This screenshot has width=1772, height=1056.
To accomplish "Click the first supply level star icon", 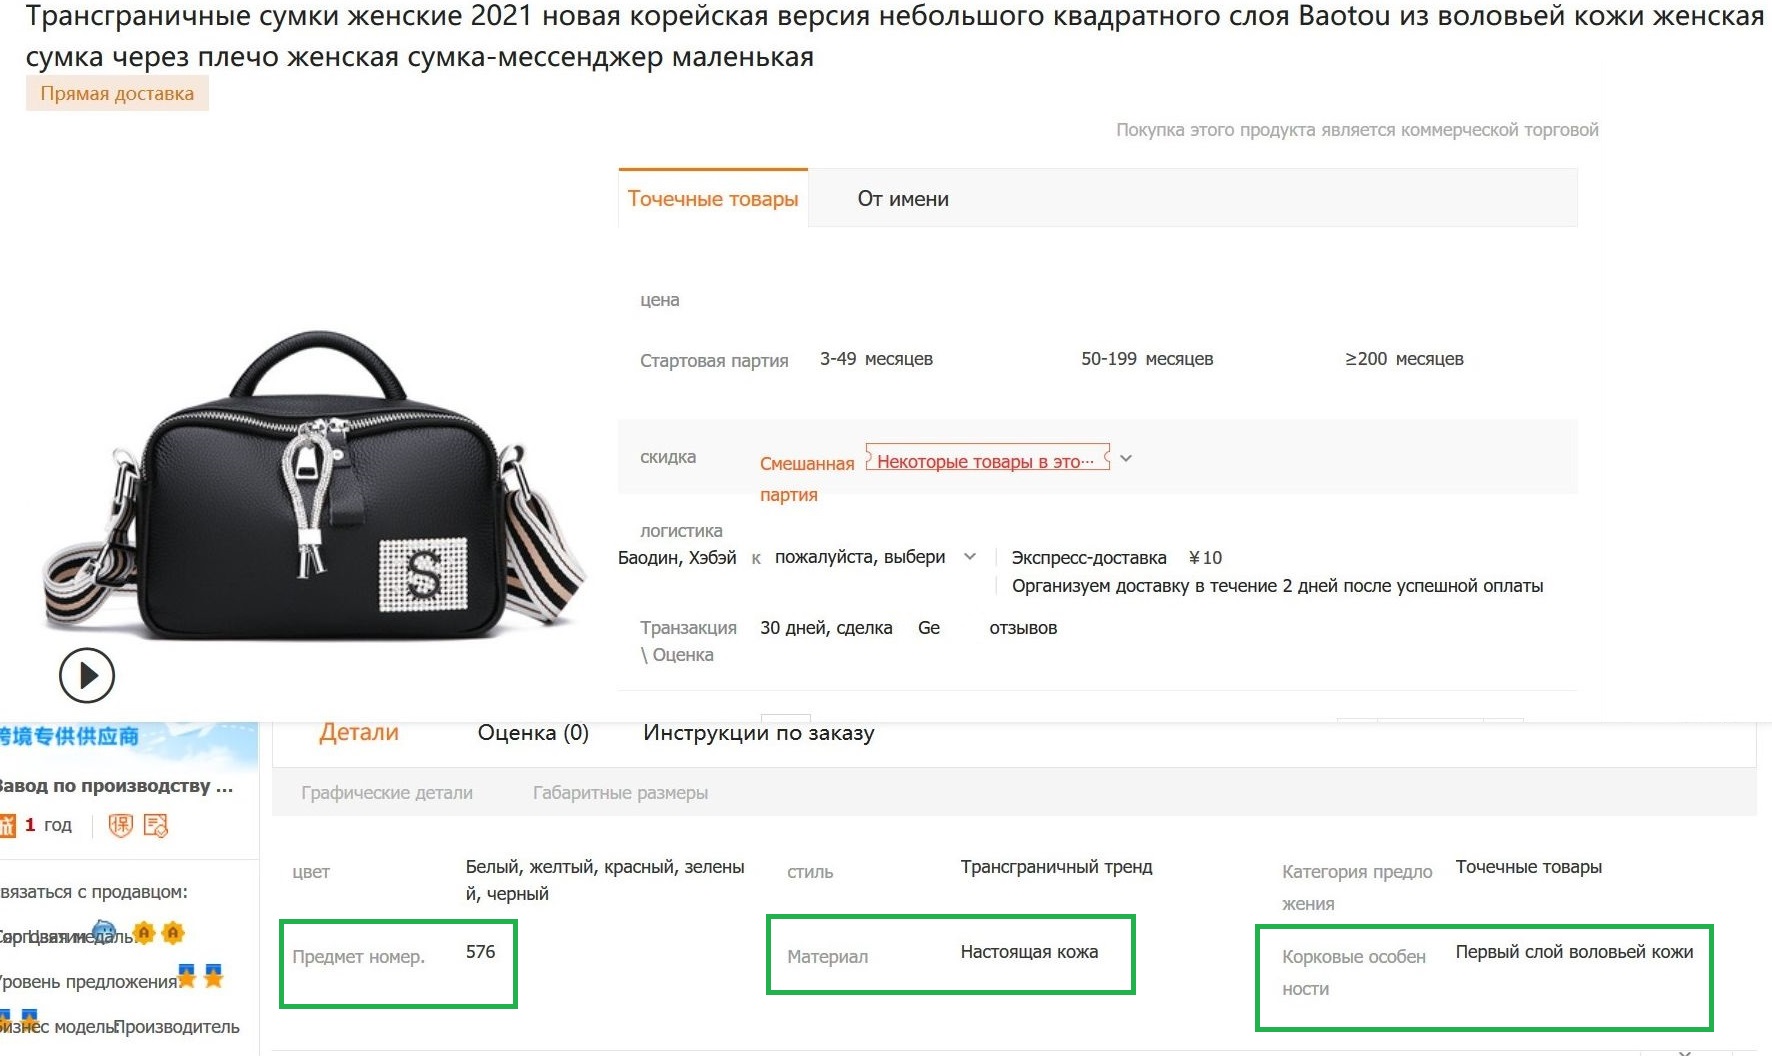I will (187, 976).
